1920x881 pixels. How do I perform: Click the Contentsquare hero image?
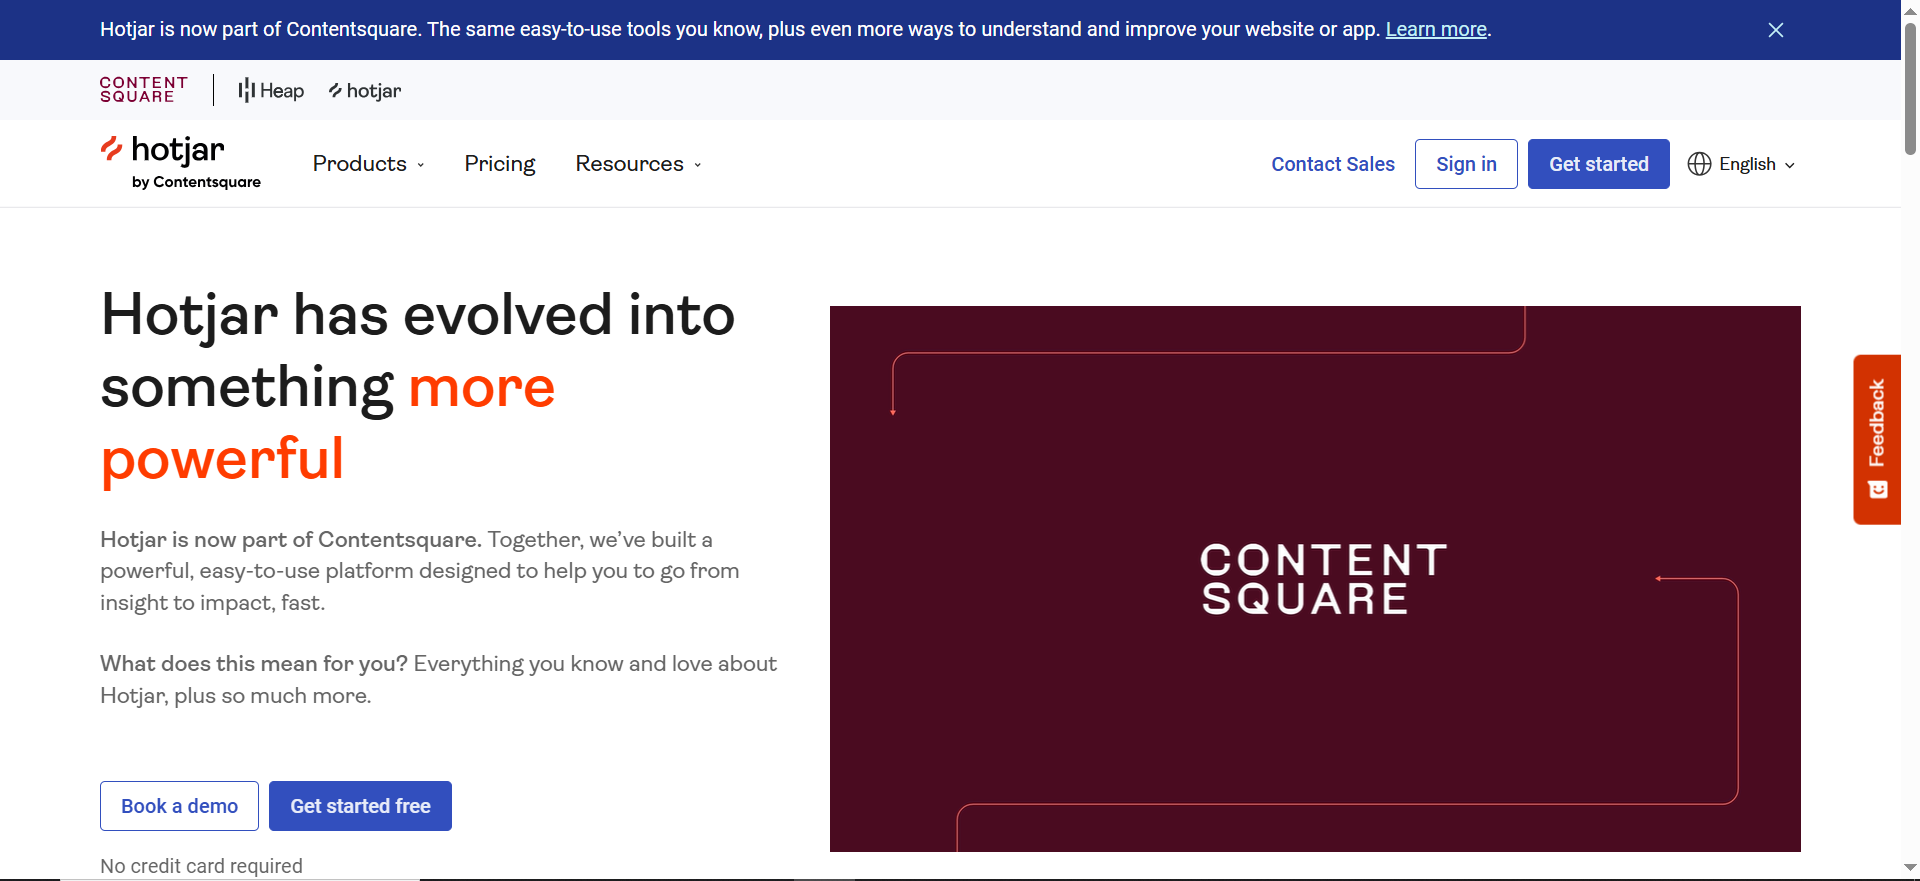pyautogui.click(x=1314, y=578)
